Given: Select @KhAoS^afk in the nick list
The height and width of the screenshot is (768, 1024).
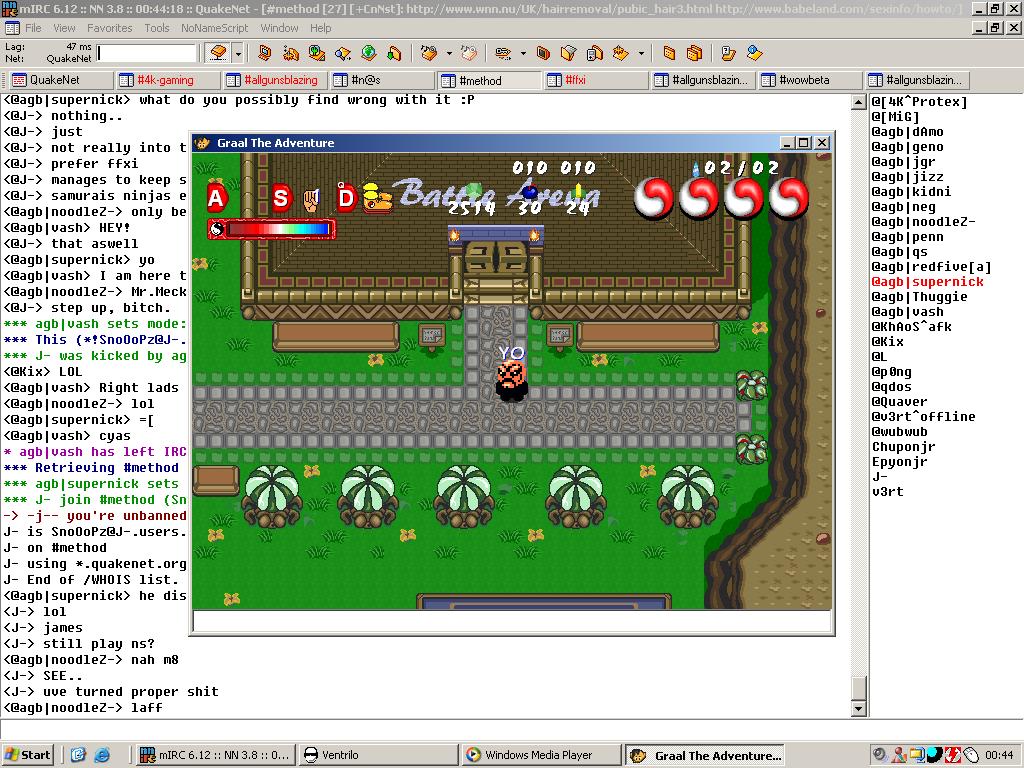Looking at the screenshot, I should [912, 327].
